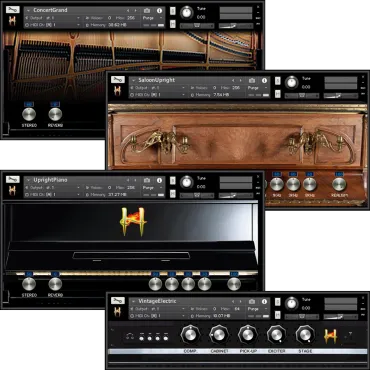Expand the UprightPiano instrument name dropdown arrow
This screenshot has height=370, width=370.
point(28,180)
